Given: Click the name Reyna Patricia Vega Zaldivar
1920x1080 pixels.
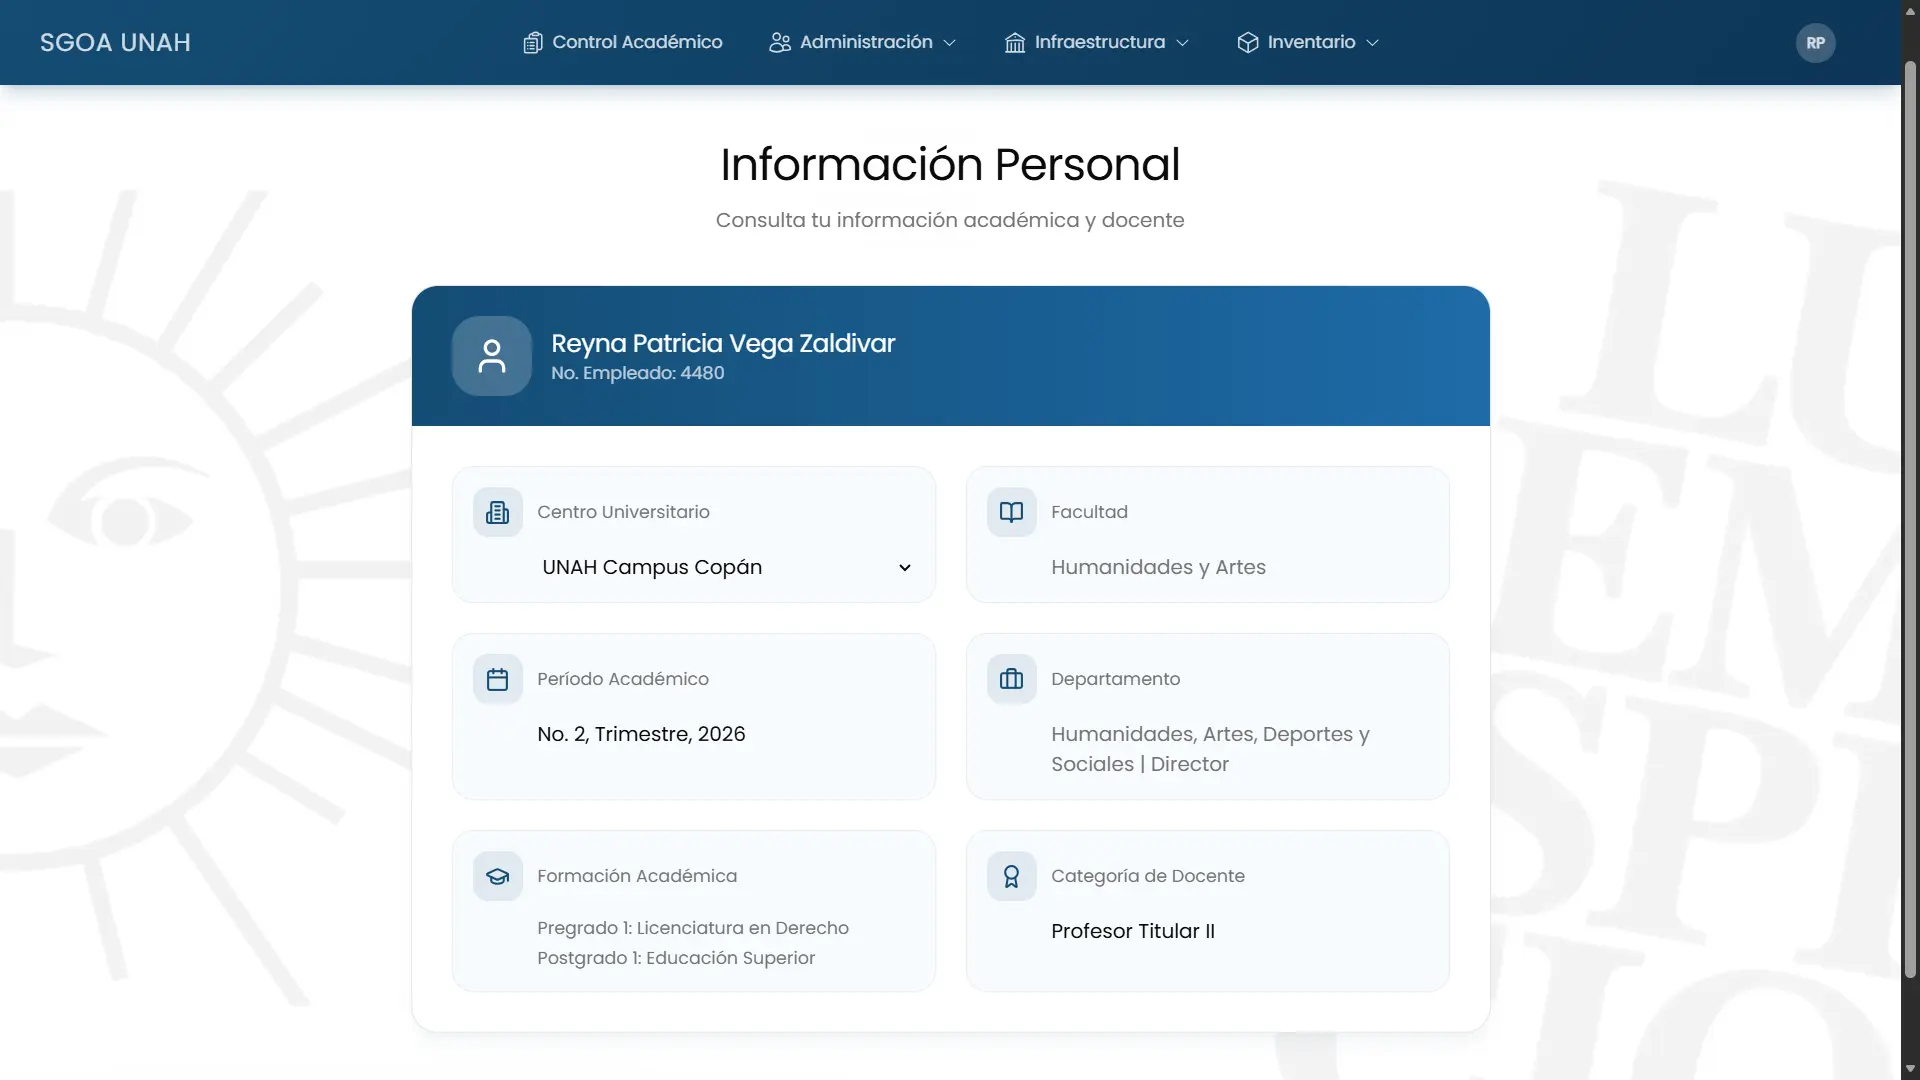Looking at the screenshot, I should (x=723, y=343).
